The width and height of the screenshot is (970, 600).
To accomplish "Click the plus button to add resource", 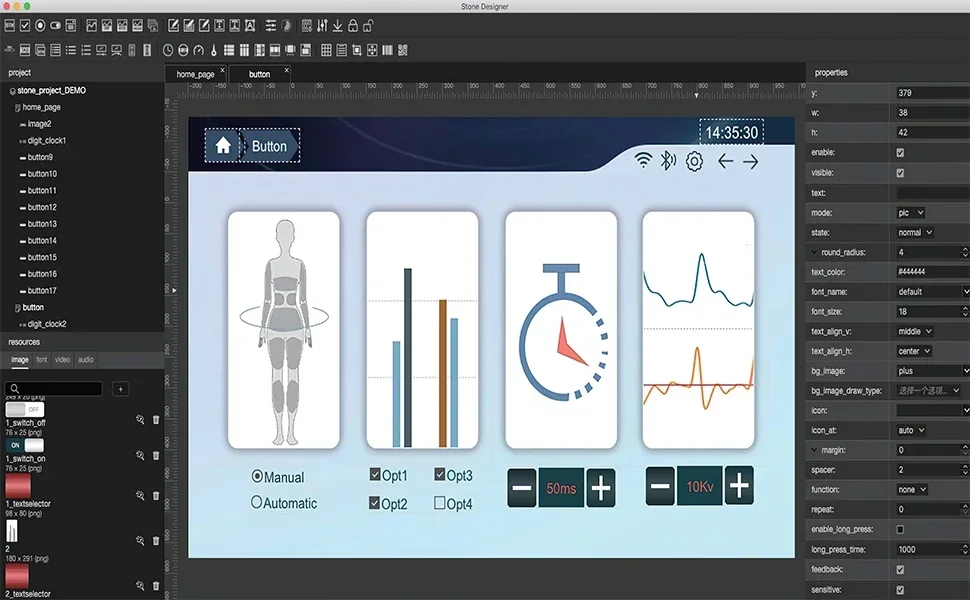I will [x=121, y=389].
